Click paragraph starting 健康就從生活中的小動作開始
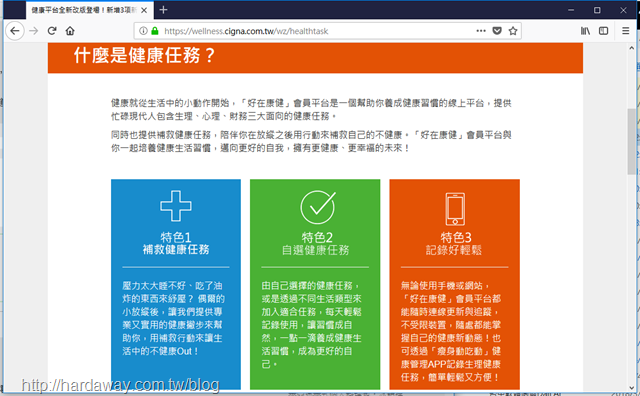The width and height of the screenshot is (640, 396). click(311, 109)
